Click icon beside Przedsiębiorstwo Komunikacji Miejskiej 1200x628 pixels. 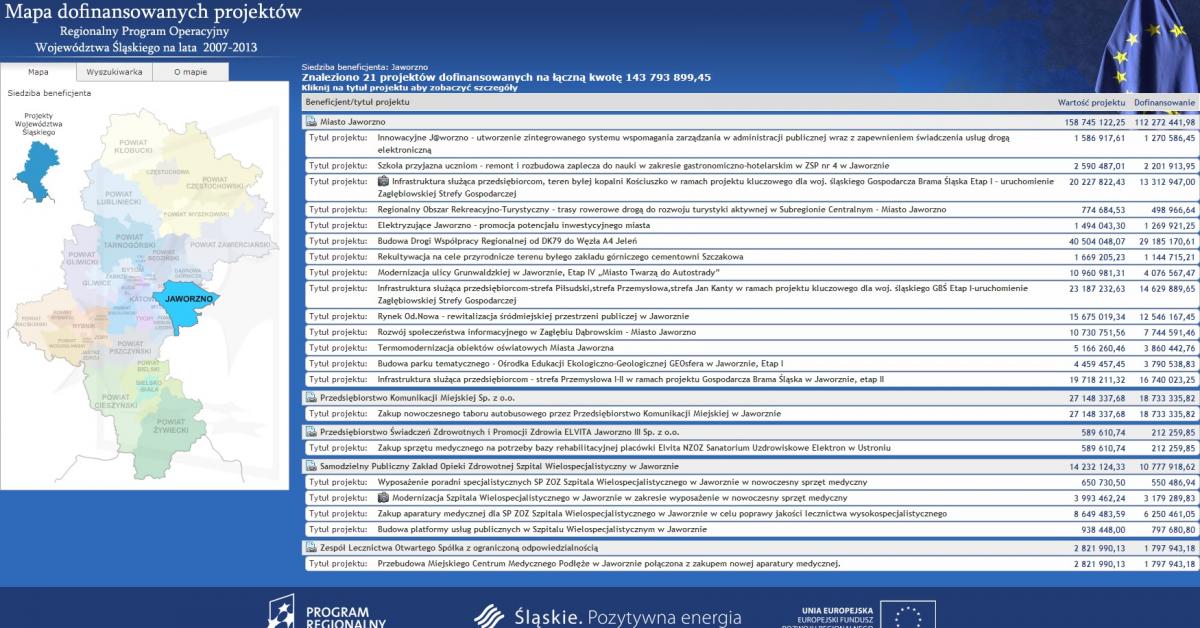coord(311,397)
